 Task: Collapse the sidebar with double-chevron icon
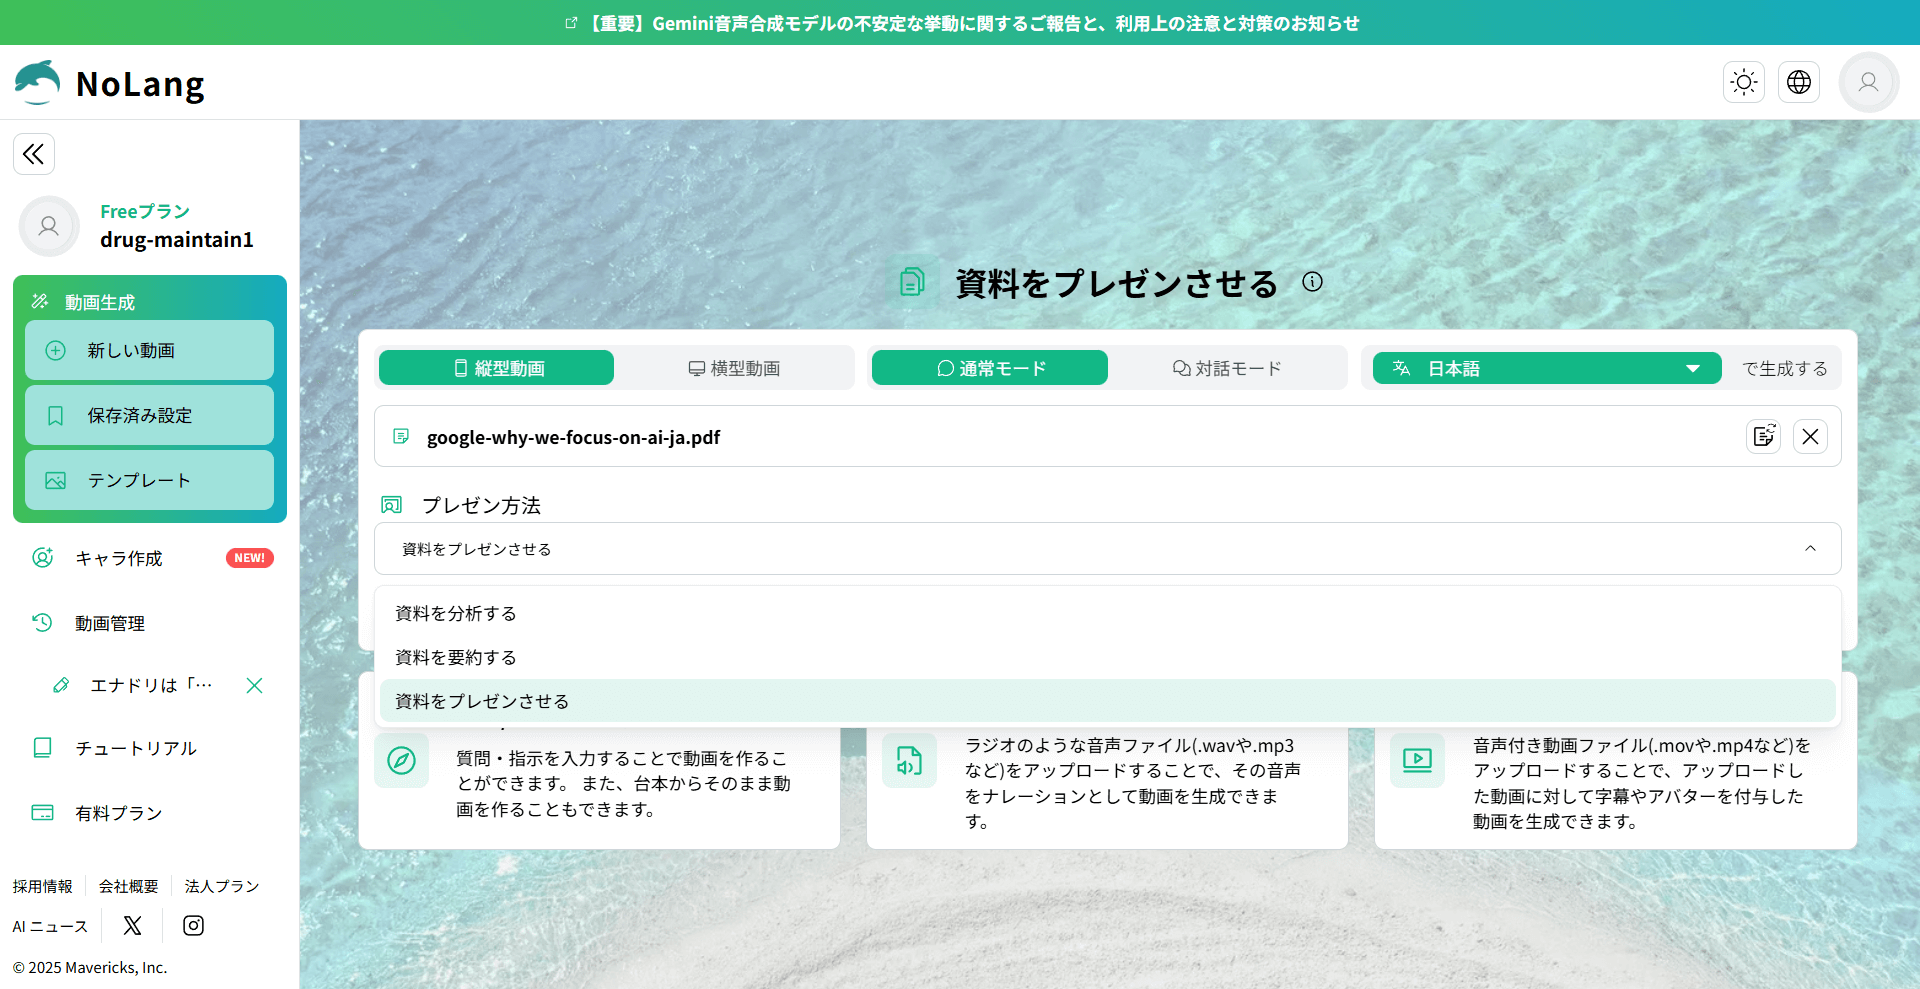pyautogui.click(x=34, y=154)
